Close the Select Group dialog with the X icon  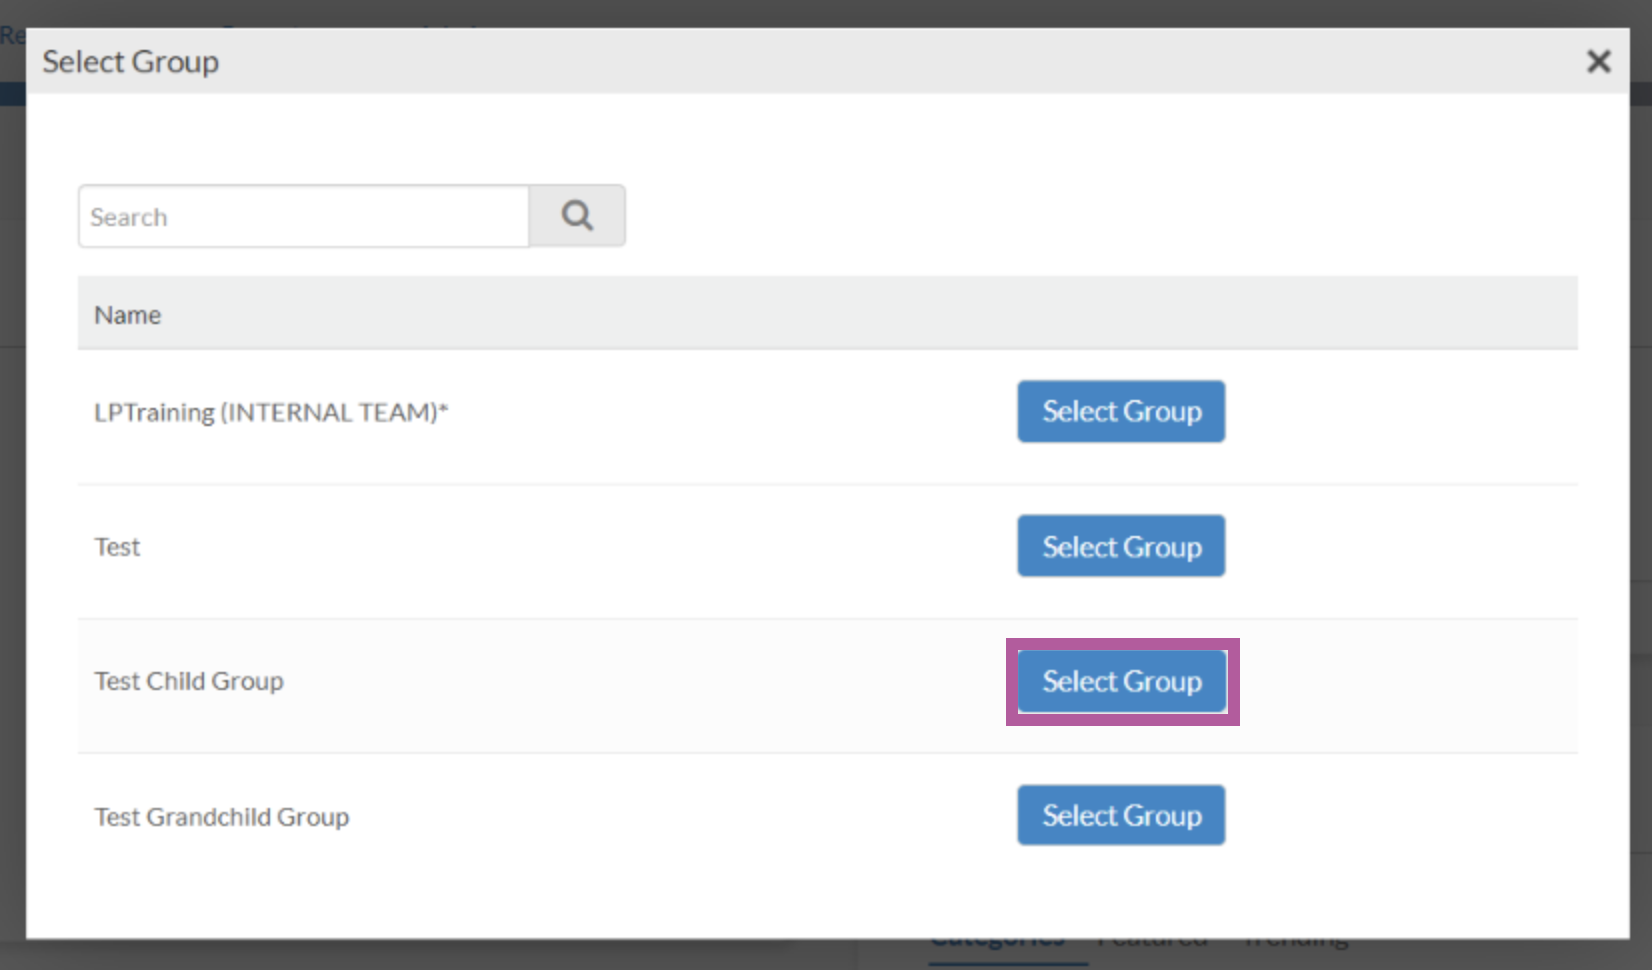(1598, 61)
